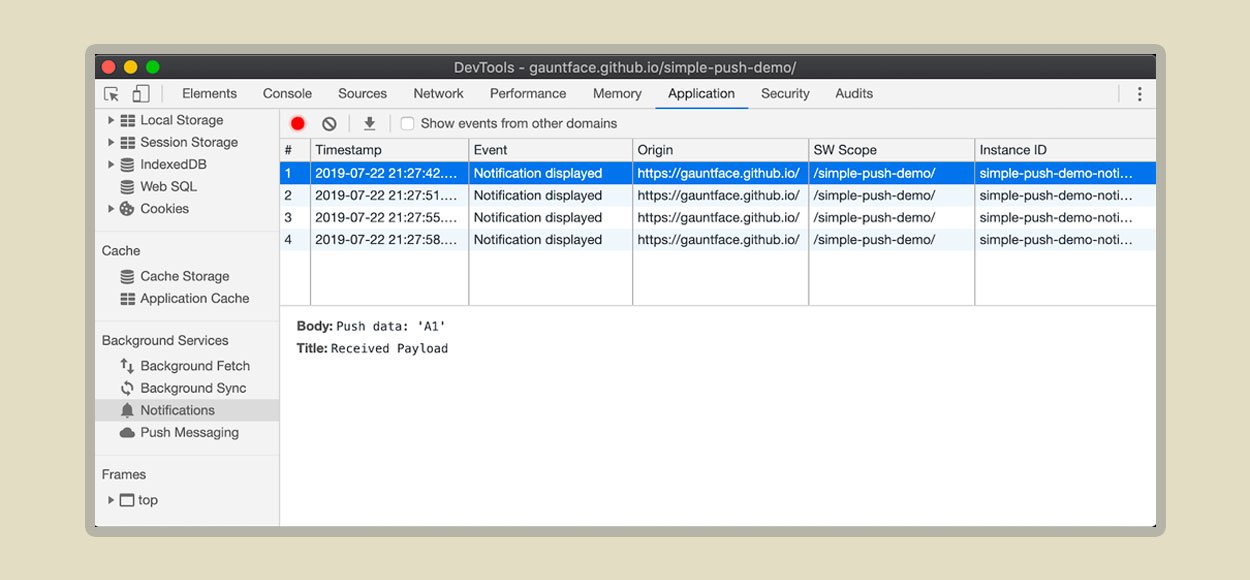Select event row with timestamp 21:27:51
The image size is (1250, 580).
pyautogui.click(x=717, y=195)
